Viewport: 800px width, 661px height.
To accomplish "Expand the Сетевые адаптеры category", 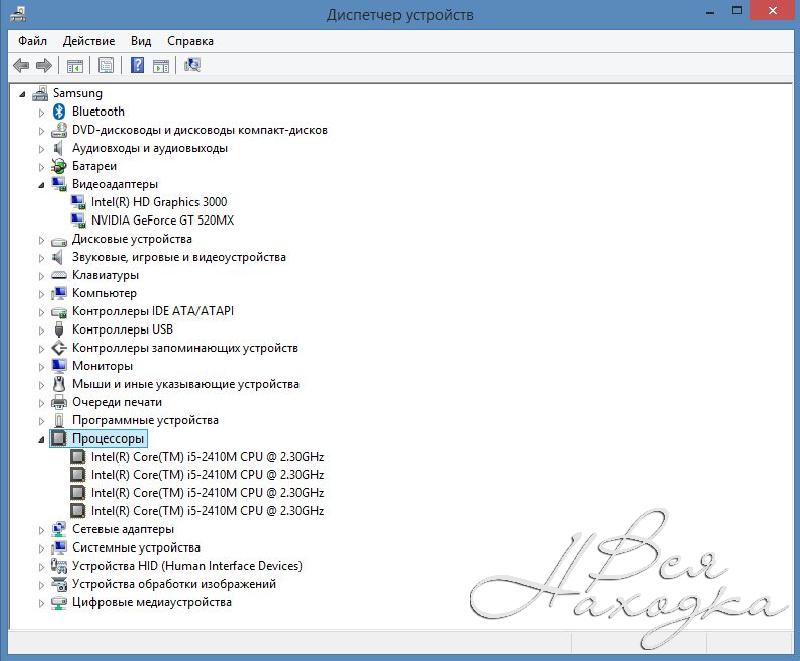I will 42,529.
